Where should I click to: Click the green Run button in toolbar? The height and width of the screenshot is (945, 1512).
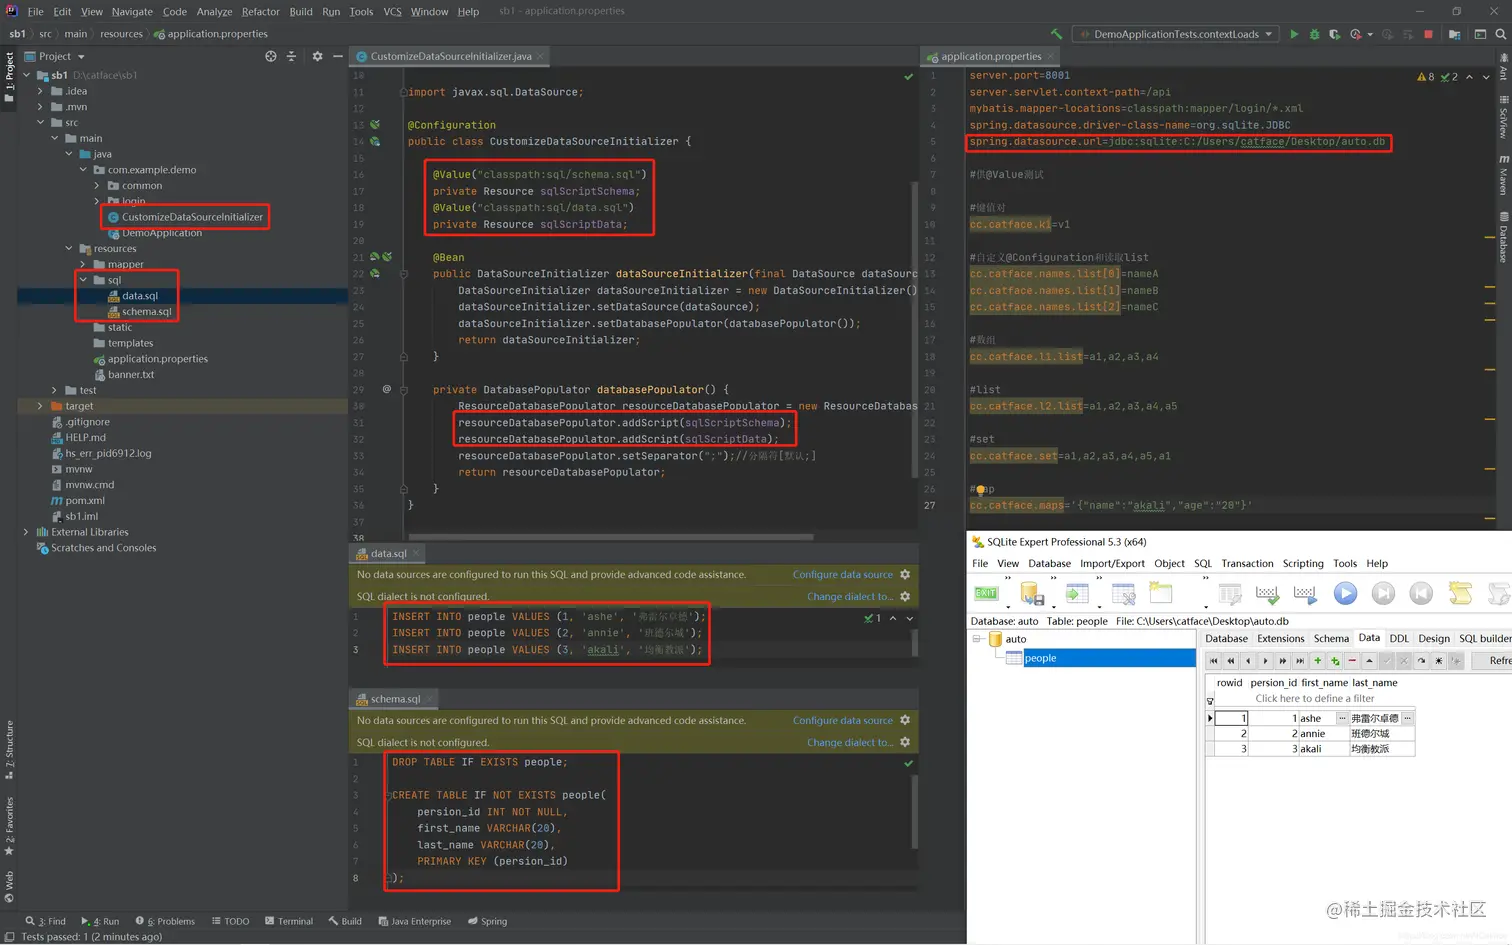1294,34
